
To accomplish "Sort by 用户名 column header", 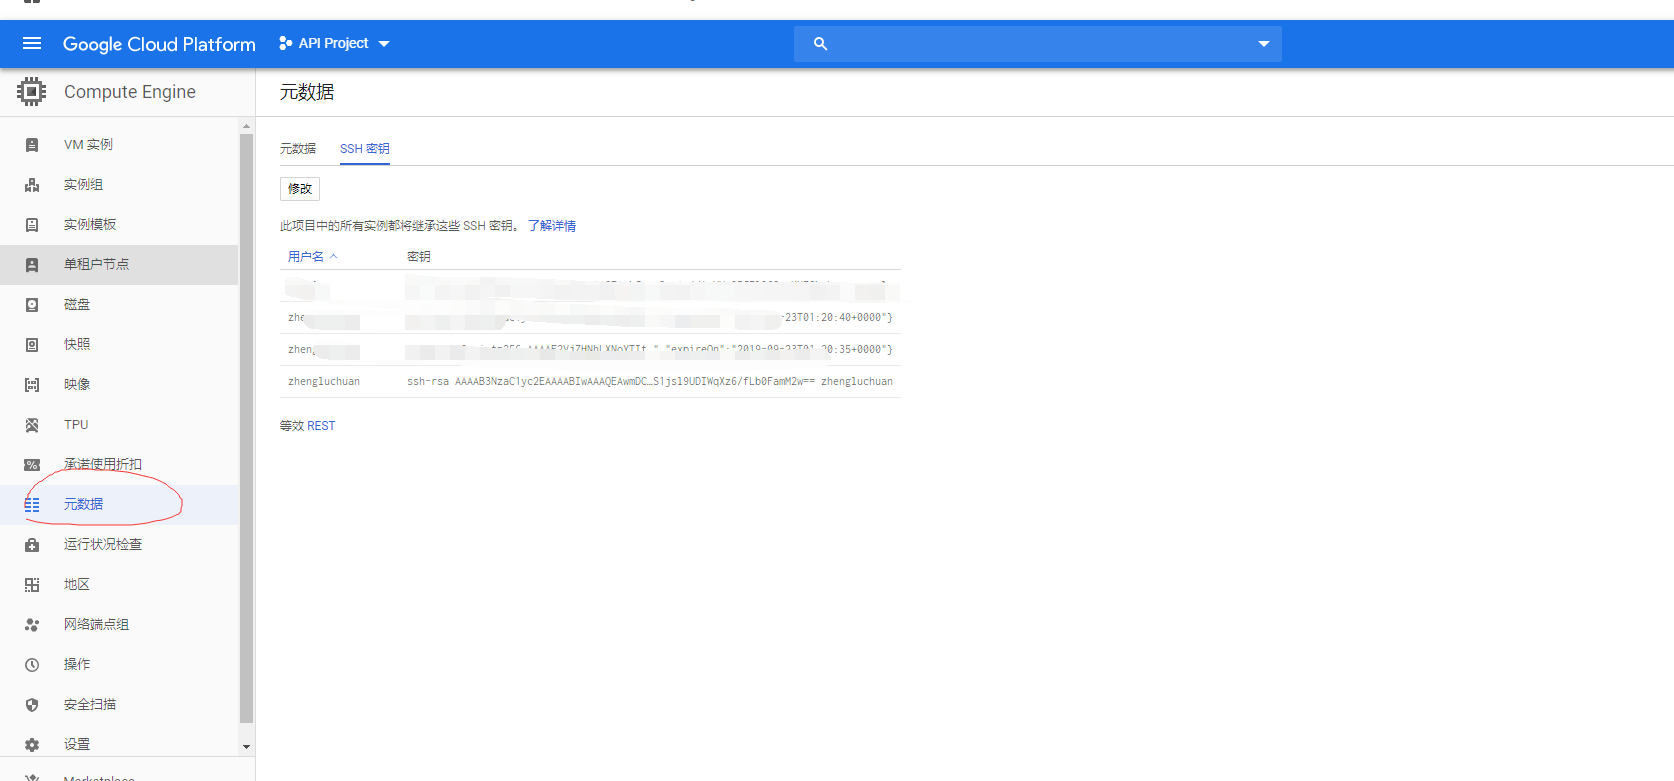I will (306, 257).
